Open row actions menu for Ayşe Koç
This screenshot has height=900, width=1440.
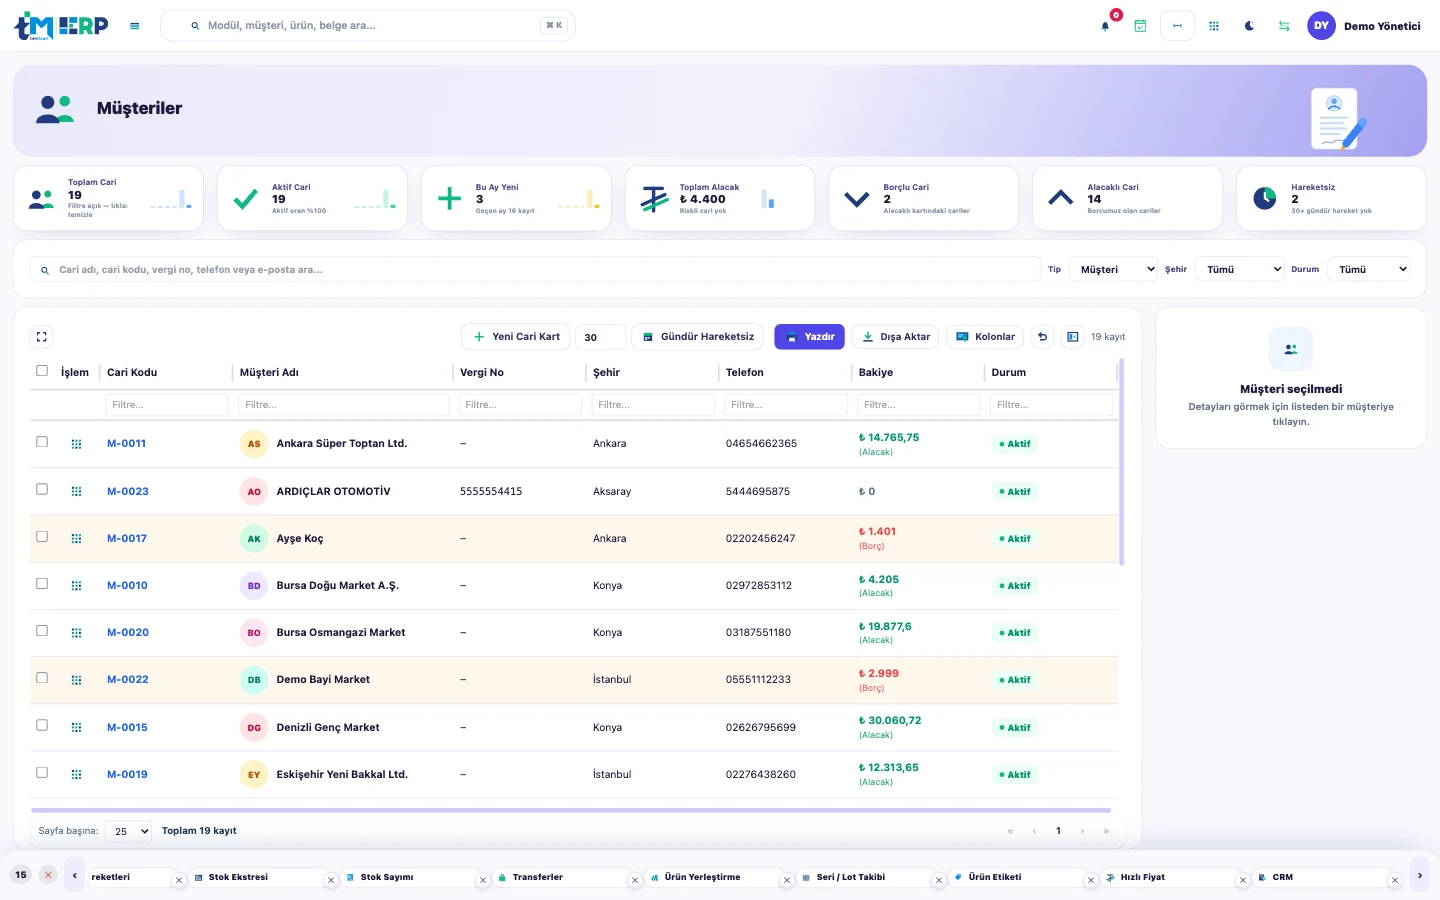tap(76, 539)
